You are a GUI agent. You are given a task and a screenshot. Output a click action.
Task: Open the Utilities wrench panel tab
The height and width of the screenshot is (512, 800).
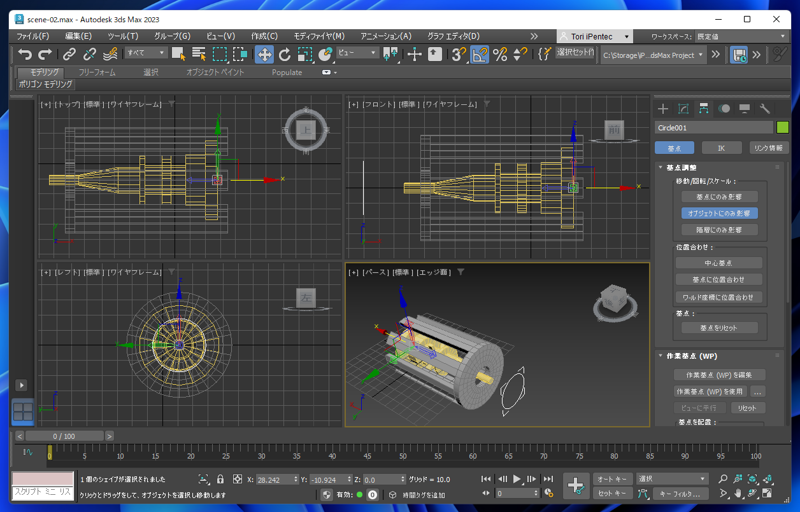click(764, 109)
